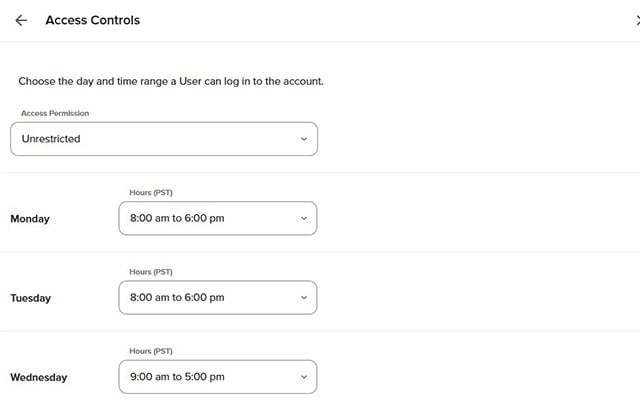
Task: Click the chevron in Tuesday's hours field
Action: click(304, 297)
